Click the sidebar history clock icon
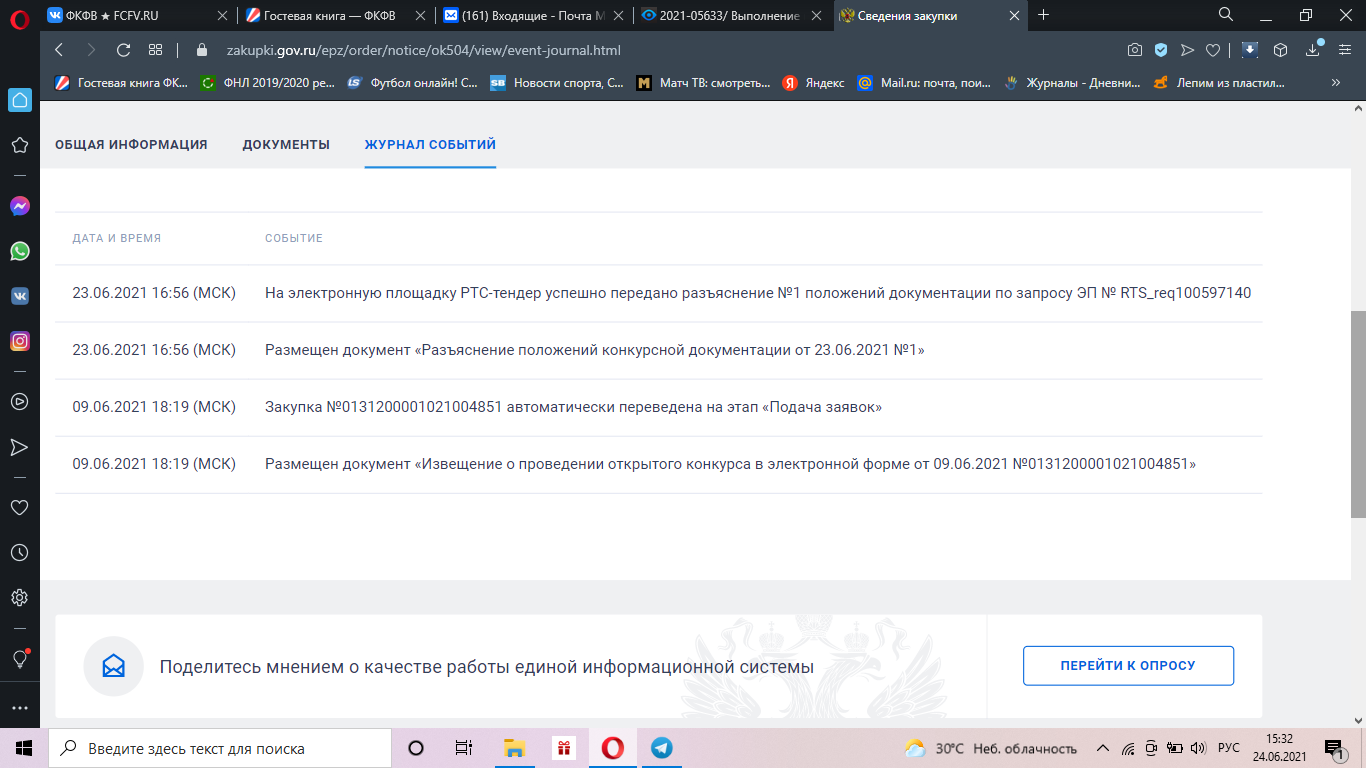The image size is (1366, 768). coord(19,552)
